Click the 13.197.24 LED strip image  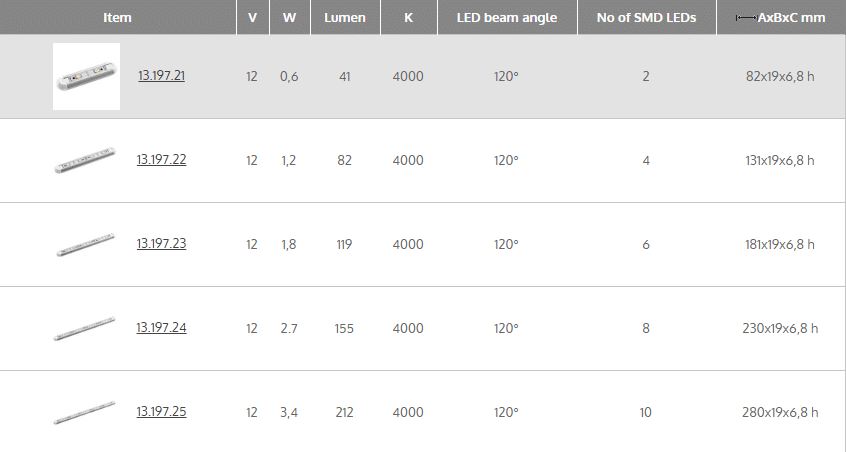click(83, 329)
